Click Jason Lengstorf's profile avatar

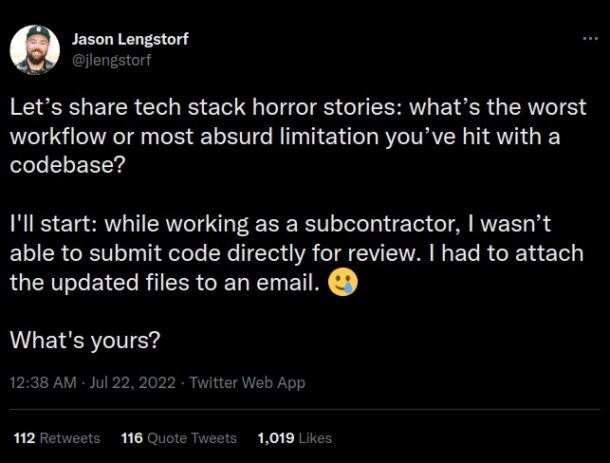[35, 49]
